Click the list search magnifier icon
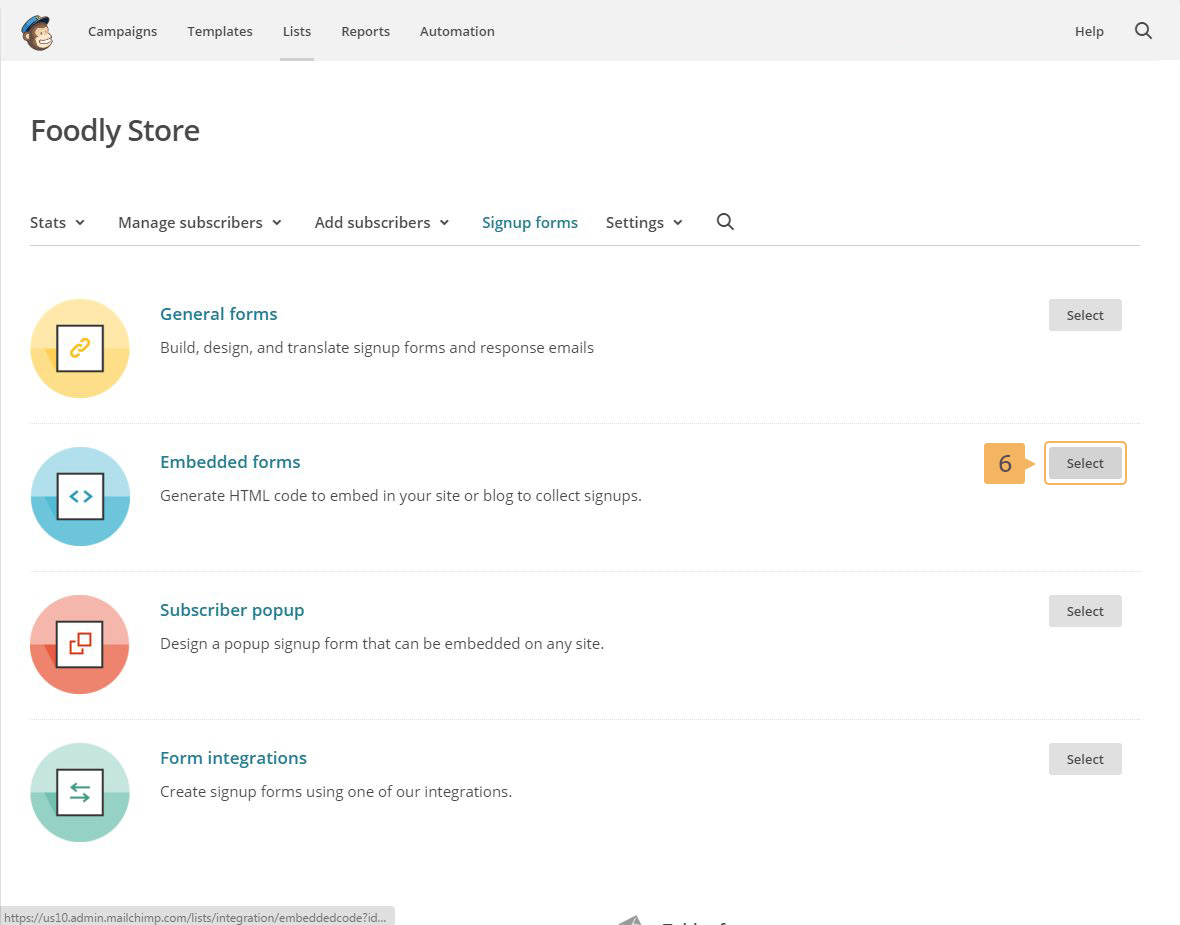 (x=725, y=222)
